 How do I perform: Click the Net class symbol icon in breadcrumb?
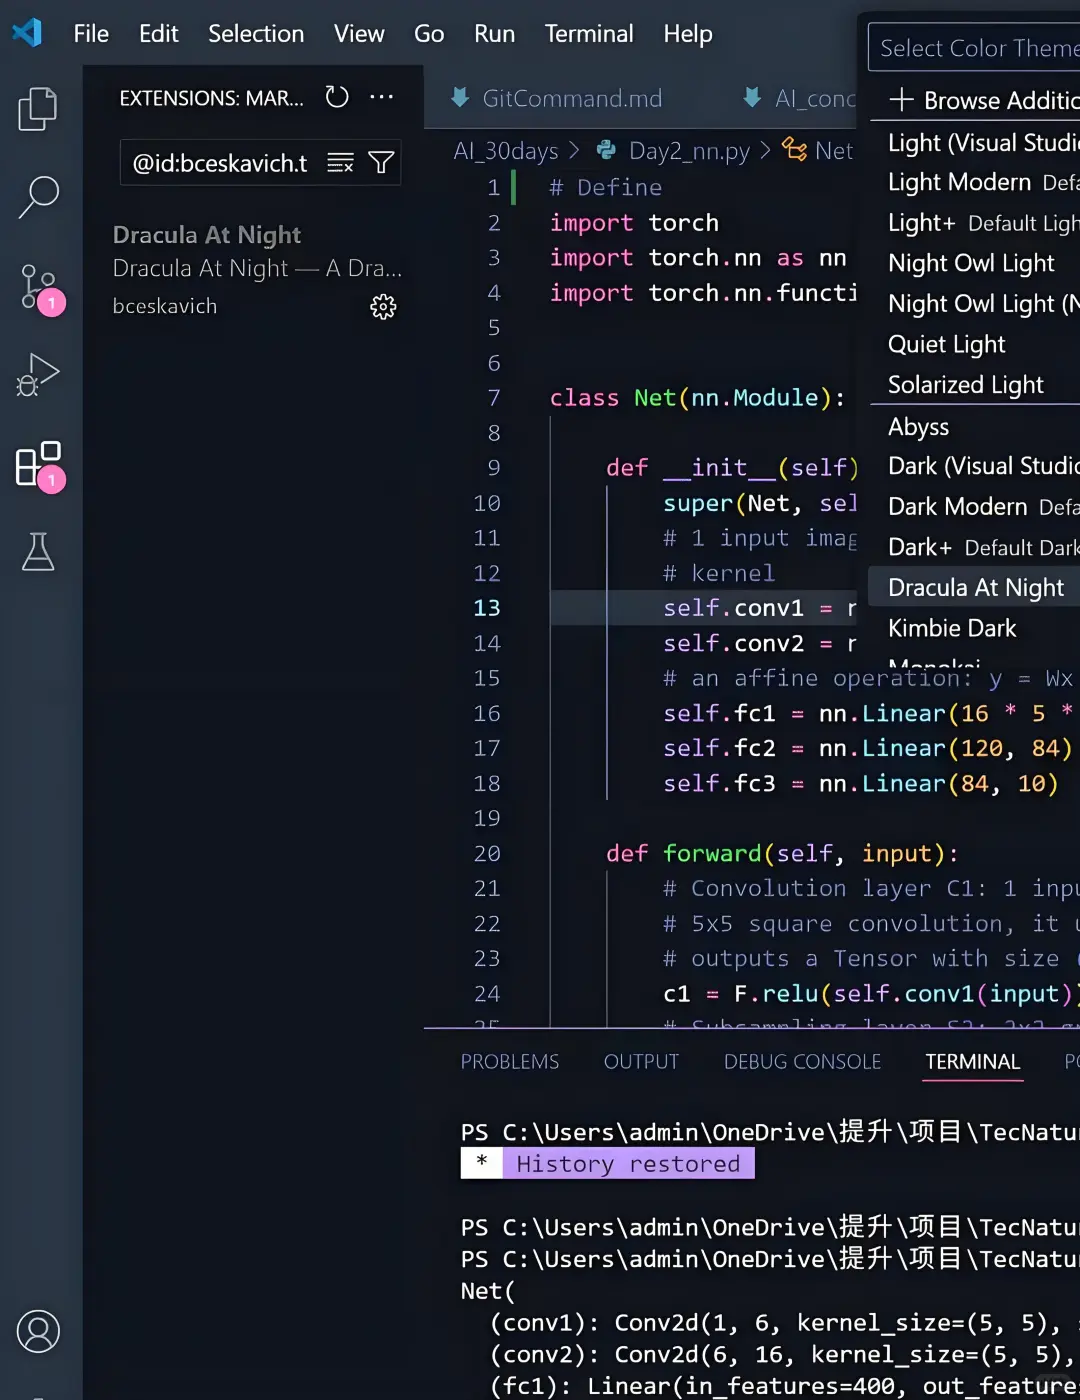coord(795,150)
